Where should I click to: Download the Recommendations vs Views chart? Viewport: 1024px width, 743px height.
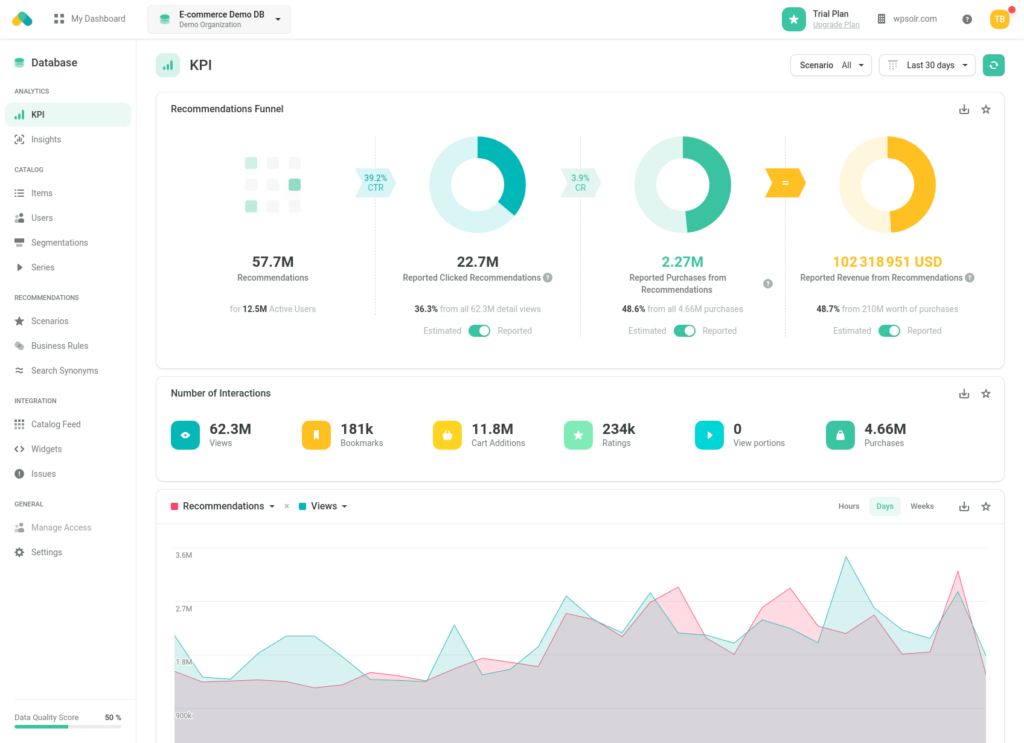pyautogui.click(x=964, y=507)
